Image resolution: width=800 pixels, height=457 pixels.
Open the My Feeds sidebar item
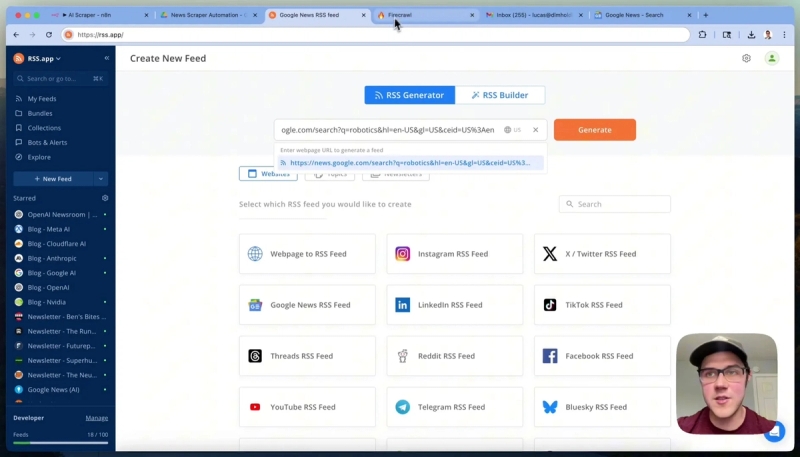tap(42, 98)
